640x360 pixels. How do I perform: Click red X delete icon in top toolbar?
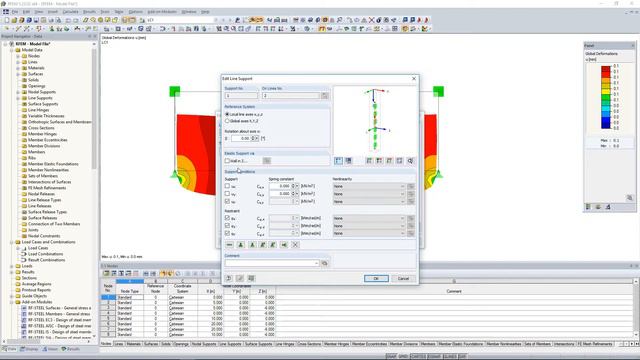pyautogui.click(x=371, y=20)
